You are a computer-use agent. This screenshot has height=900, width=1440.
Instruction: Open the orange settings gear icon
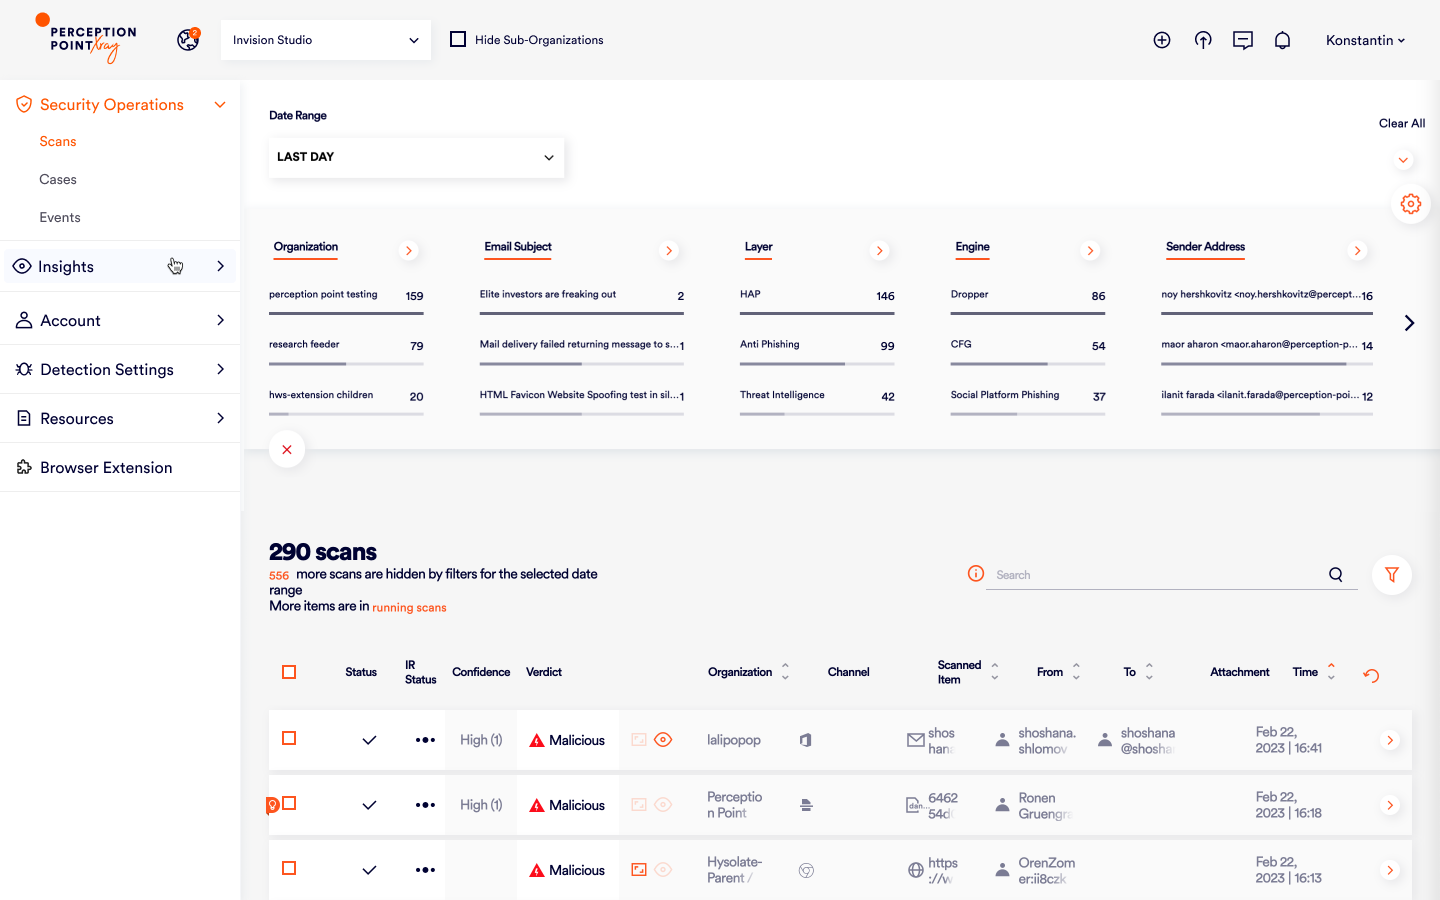point(1411,204)
